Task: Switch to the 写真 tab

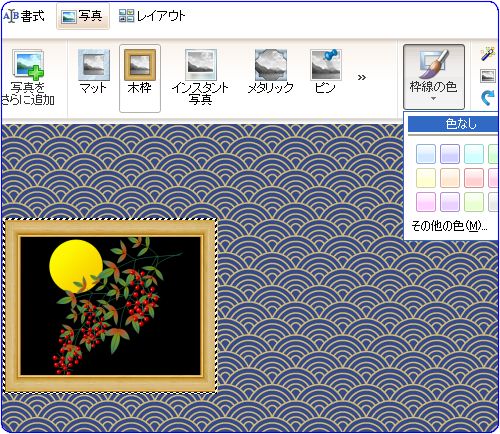Action: tap(83, 16)
